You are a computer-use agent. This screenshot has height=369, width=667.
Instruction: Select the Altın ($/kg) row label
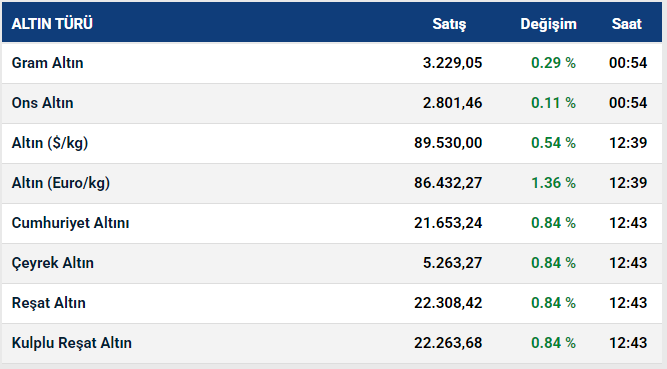coord(50,143)
